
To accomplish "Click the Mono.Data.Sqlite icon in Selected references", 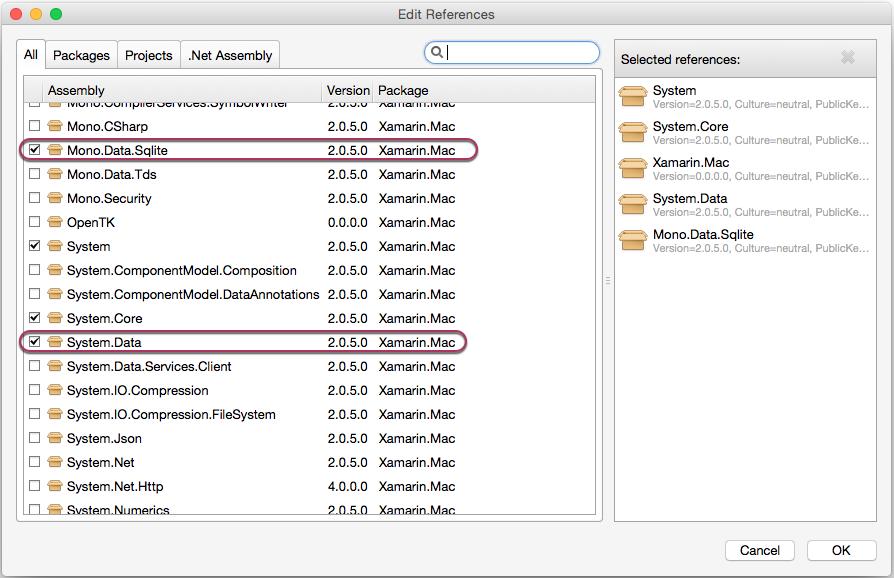I will [633, 240].
